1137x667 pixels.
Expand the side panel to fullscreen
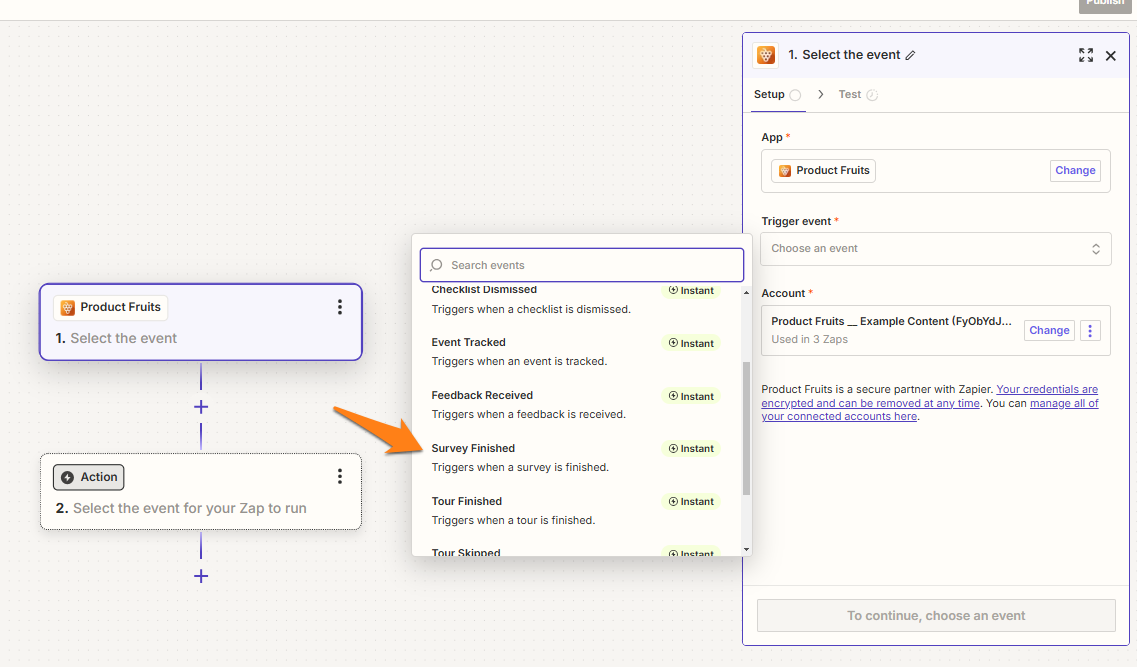[1086, 55]
